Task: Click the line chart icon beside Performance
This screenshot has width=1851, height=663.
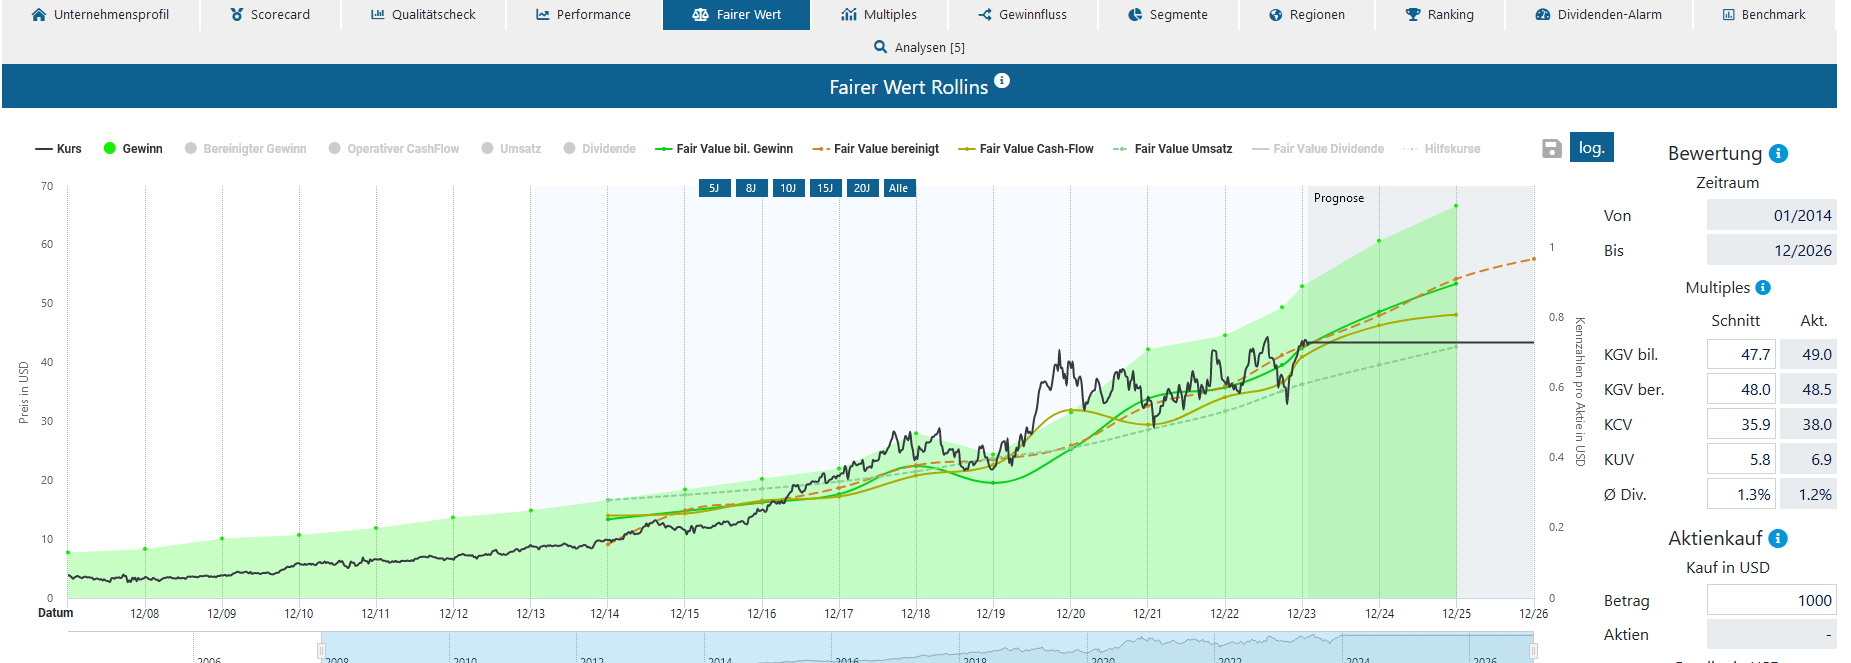Action: tap(543, 15)
